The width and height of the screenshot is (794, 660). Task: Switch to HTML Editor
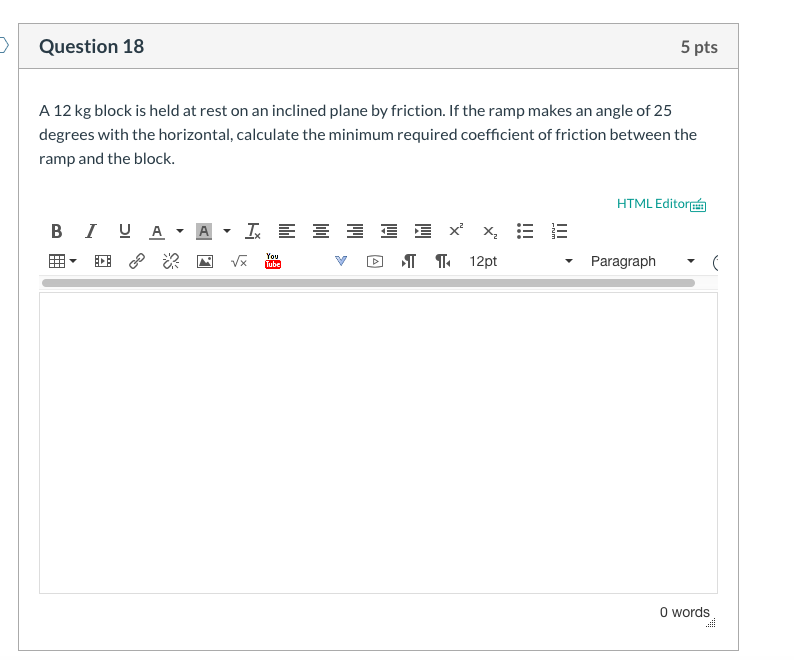coord(653,204)
